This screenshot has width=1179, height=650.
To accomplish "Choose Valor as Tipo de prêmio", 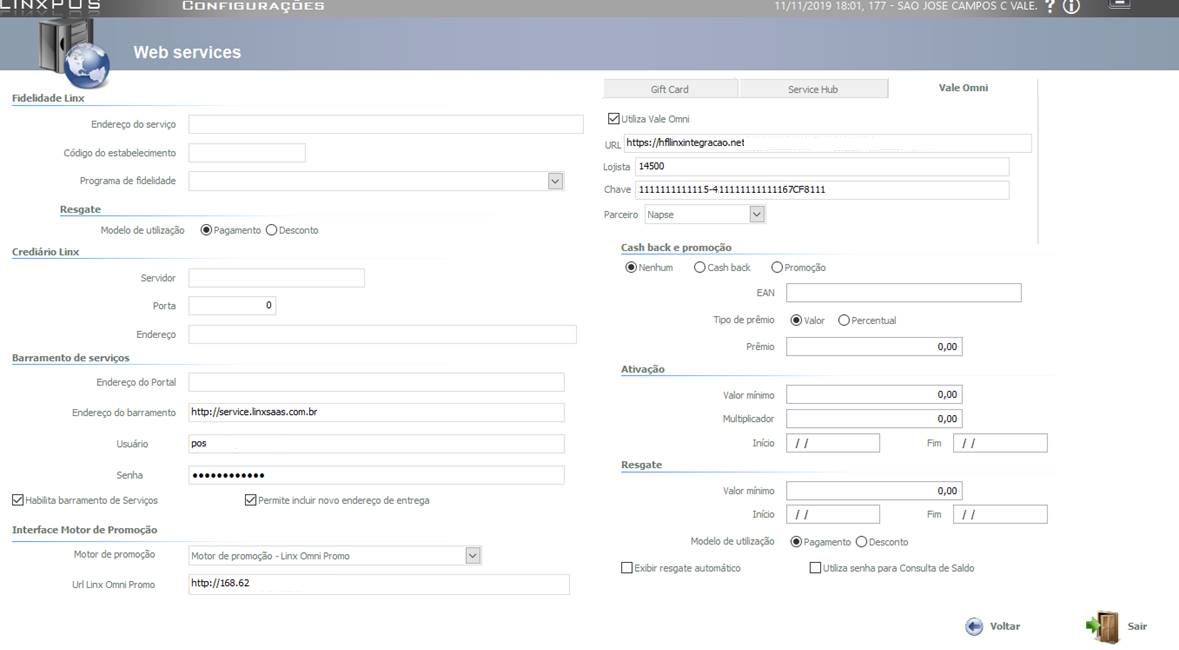I will click(796, 320).
